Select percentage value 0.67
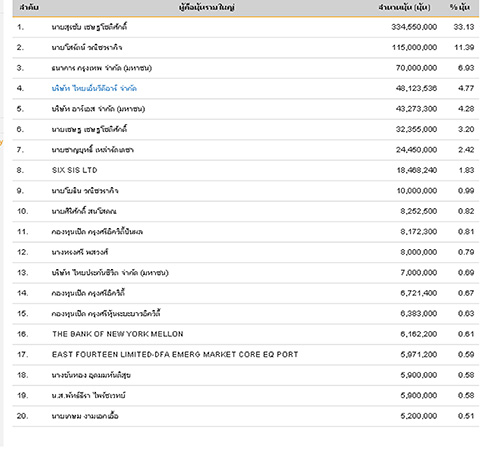The width and height of the screenshot is (500, 456). point(466,293)
